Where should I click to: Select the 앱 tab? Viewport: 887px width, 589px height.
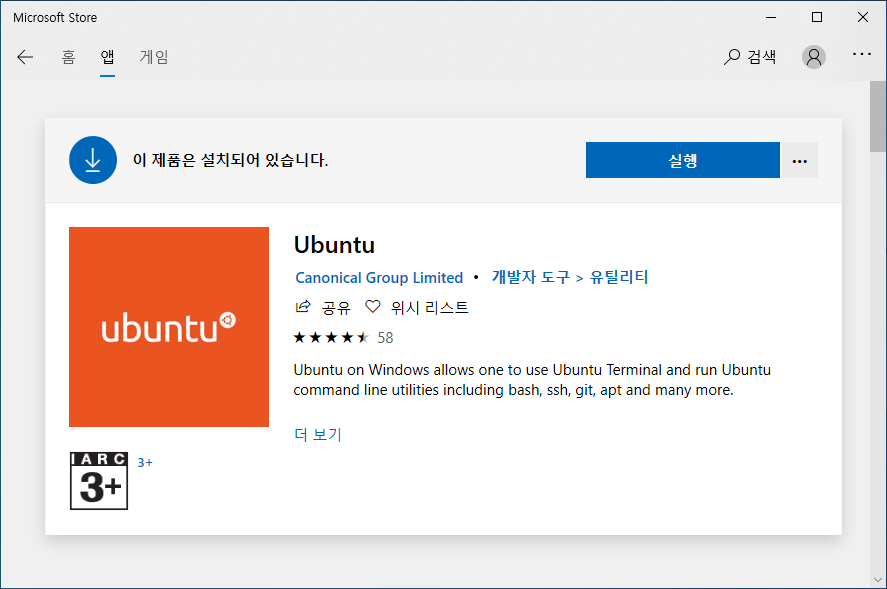click(107, 57)
